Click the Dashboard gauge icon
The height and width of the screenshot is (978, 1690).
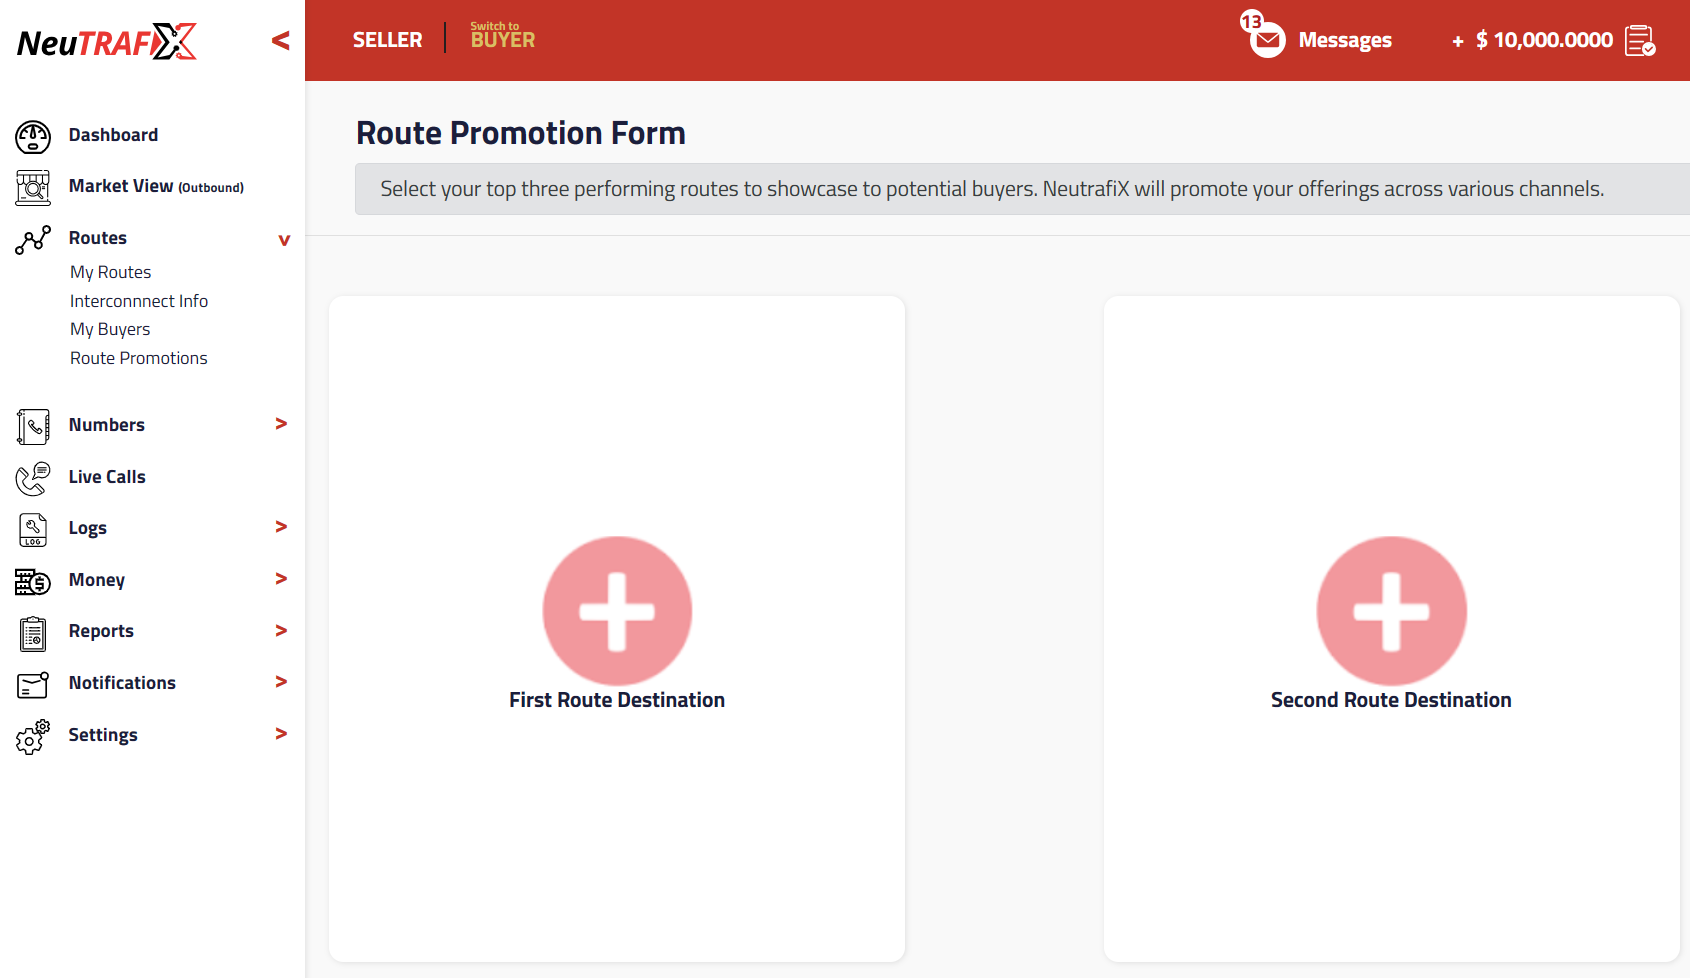point(33,136)
